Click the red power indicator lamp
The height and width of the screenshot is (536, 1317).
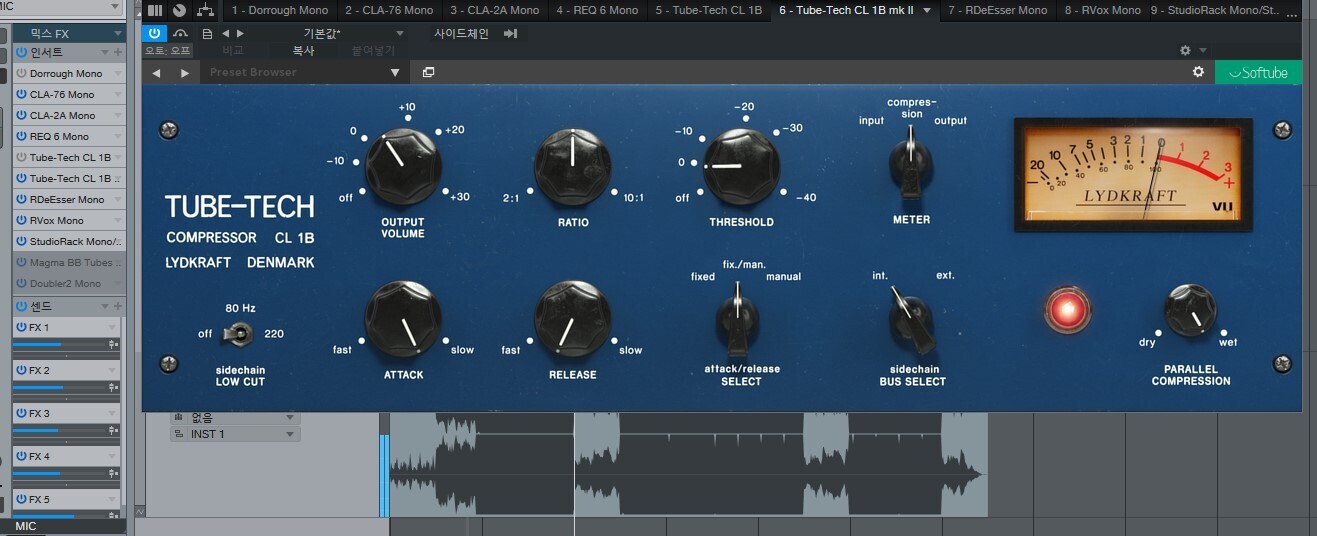pos(1066,310)
